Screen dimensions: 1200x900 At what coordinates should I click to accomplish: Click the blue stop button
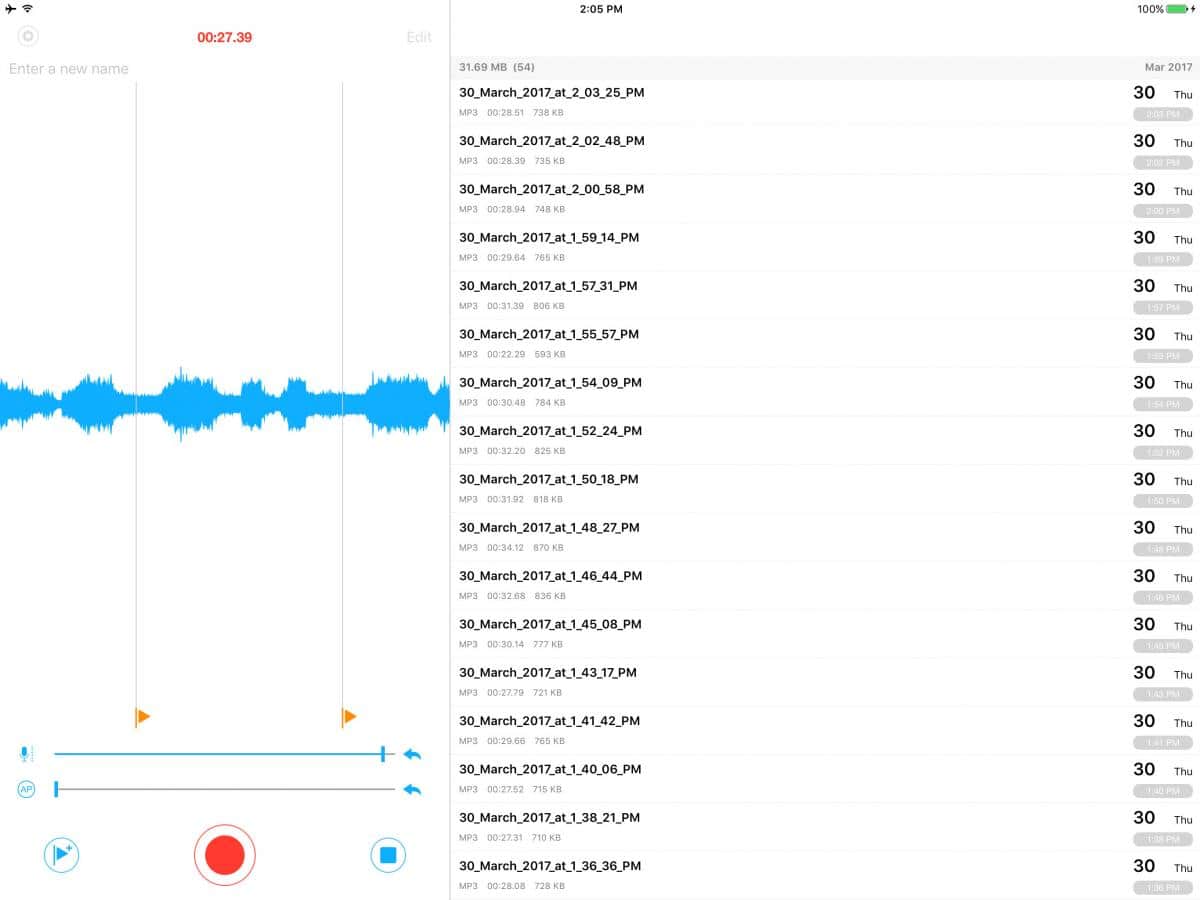pos(388,855)
